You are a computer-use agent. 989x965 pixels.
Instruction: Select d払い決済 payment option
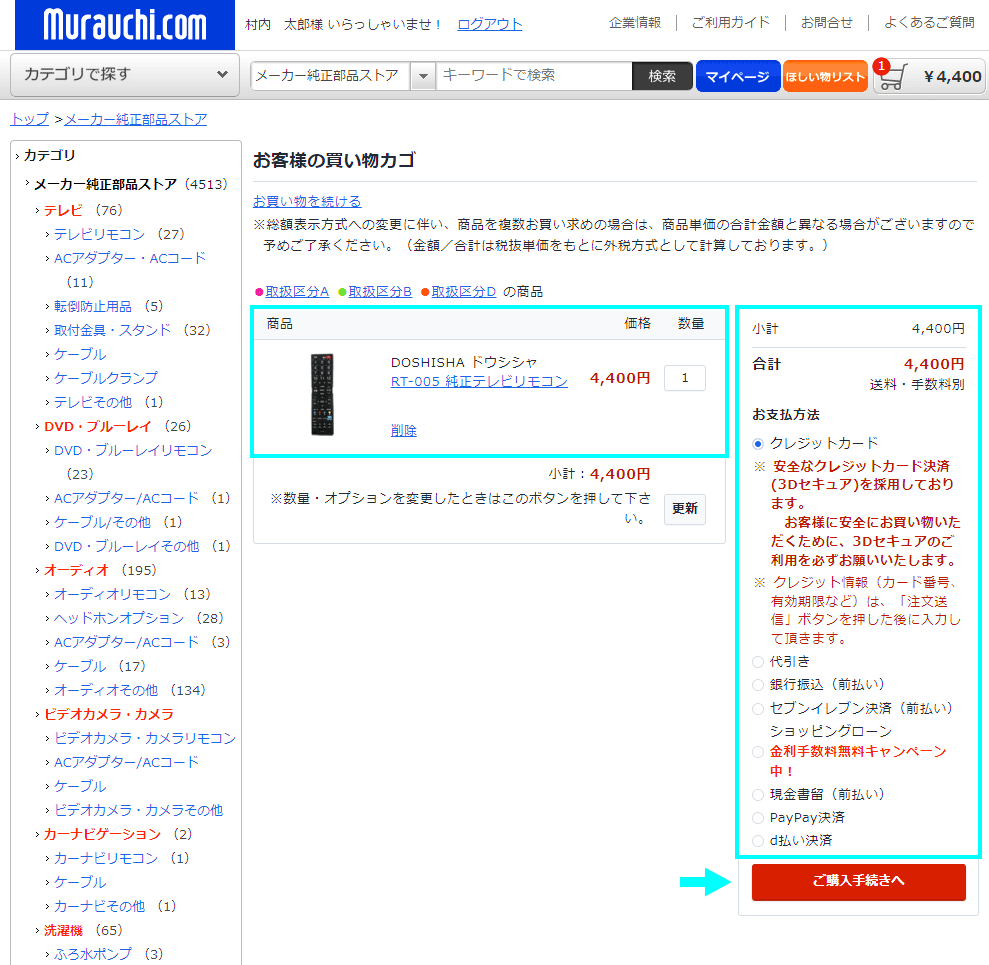[x=758, y=841]
